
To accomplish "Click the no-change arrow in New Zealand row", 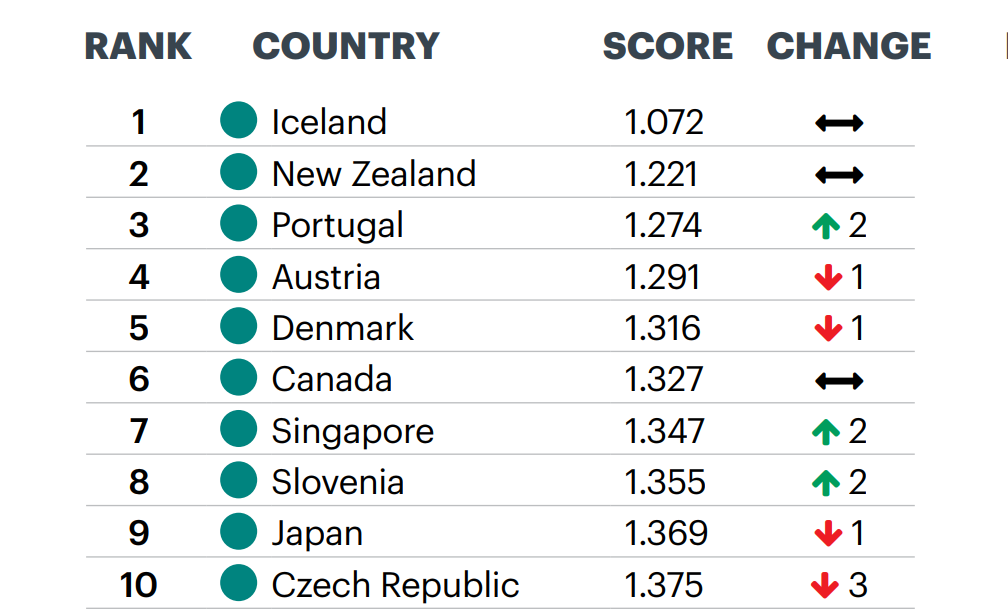I will [x=839, y=175].
